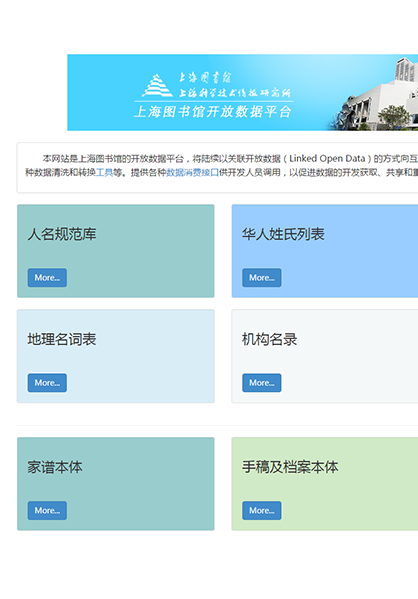Screen dimensions: 418x599
Task: Select the 地理名词表 heading
Action: [x=62, y=339]
